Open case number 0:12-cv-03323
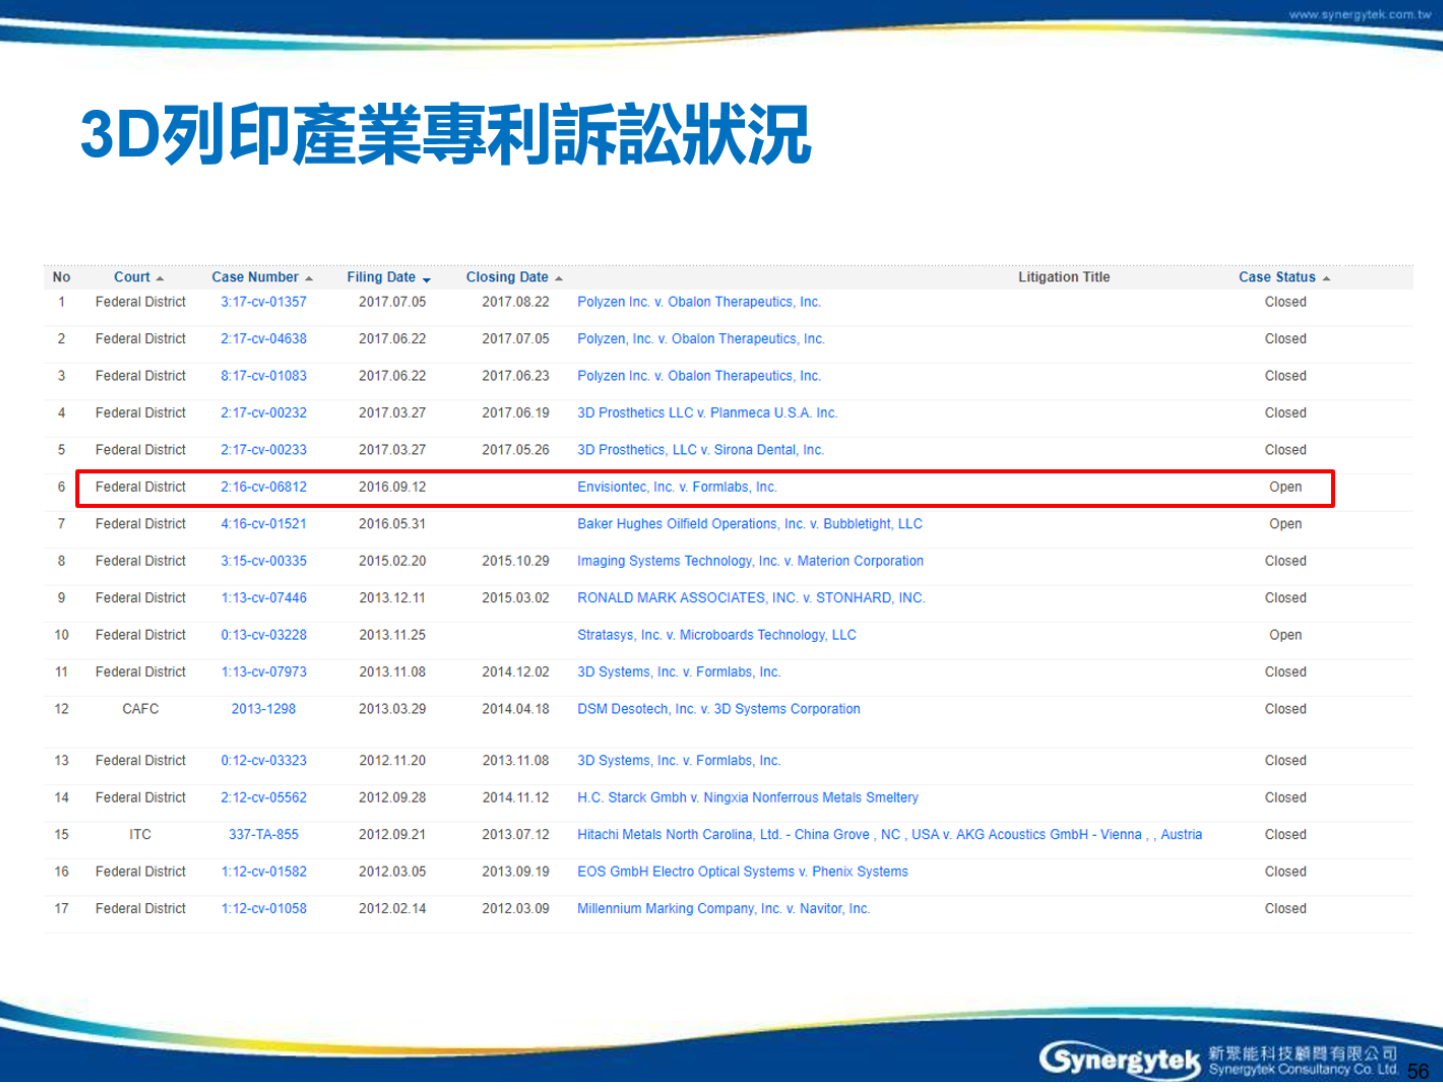Screen dimensions: 1443x1089 pos(264,761)
